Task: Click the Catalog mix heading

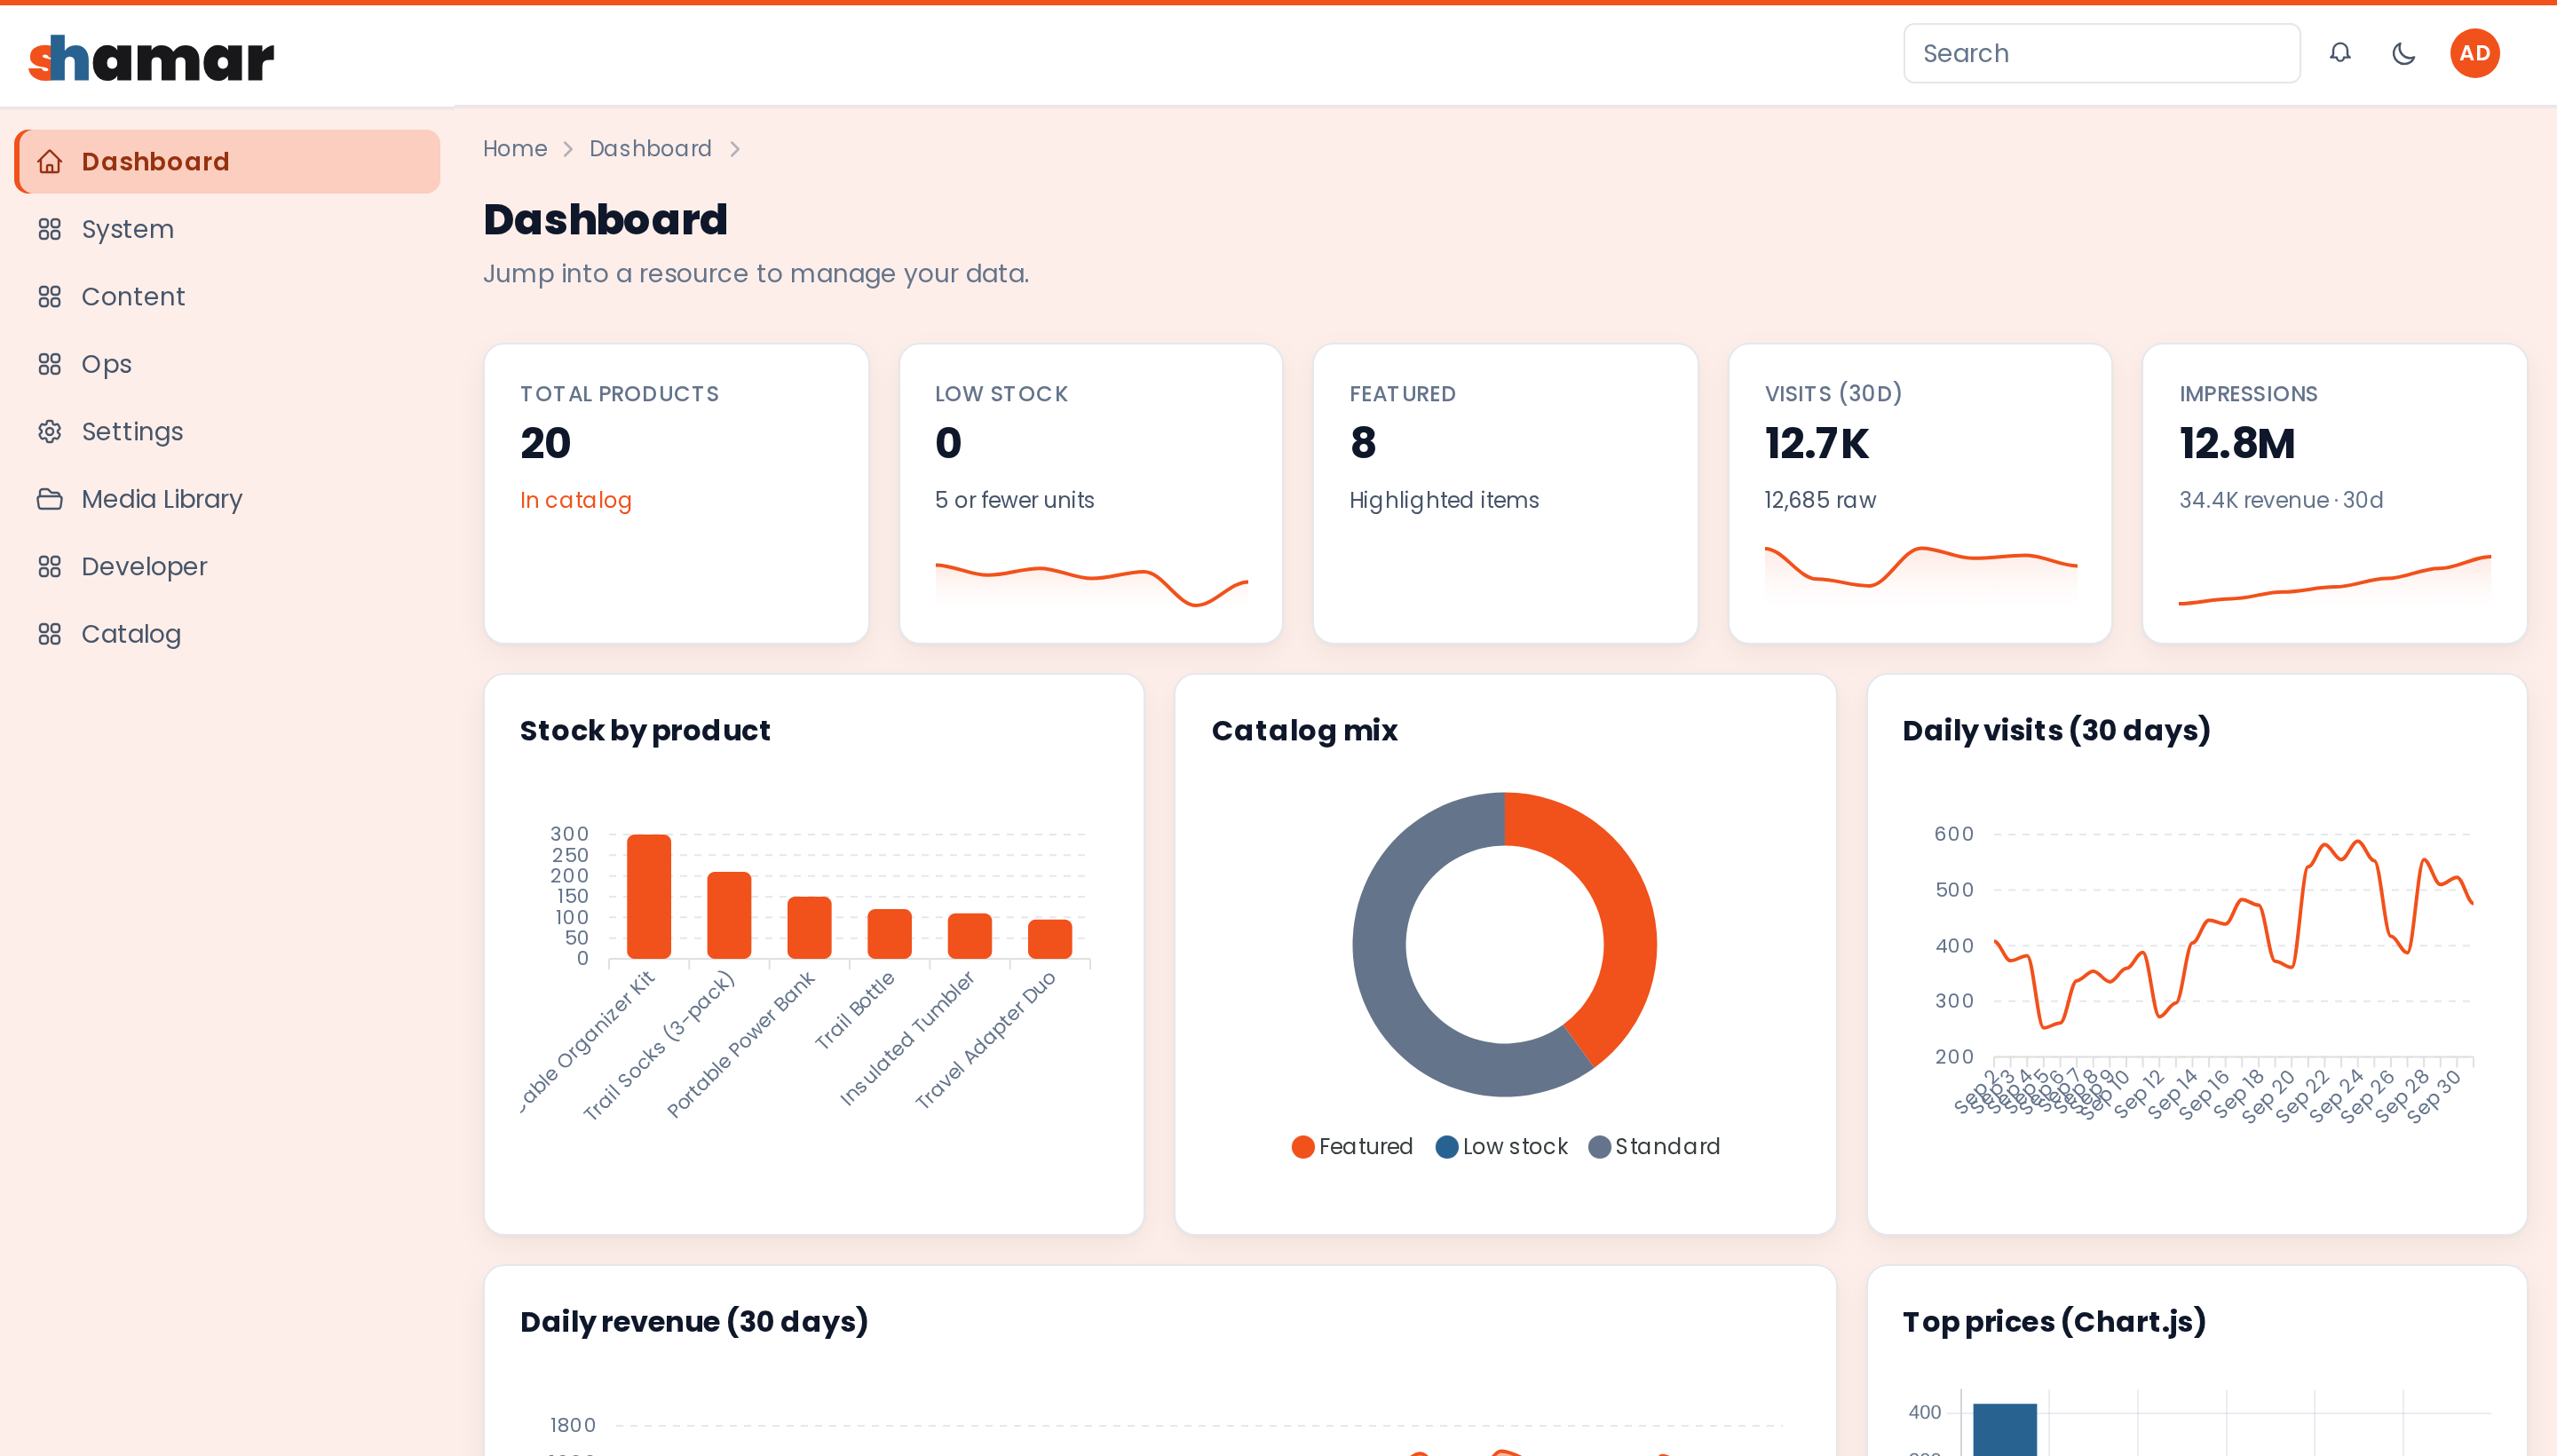Action: tap(1304, 731)
